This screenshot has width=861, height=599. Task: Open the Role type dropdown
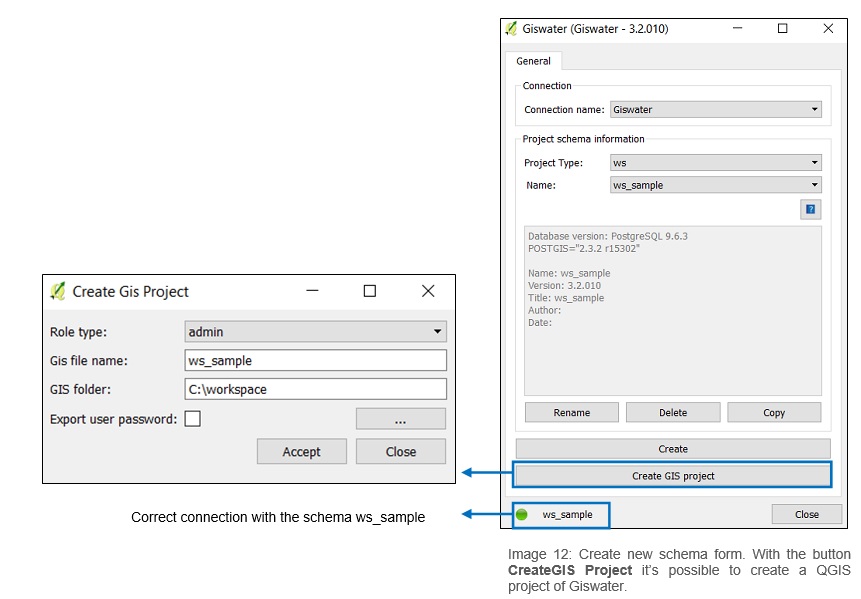coord(315,332)
